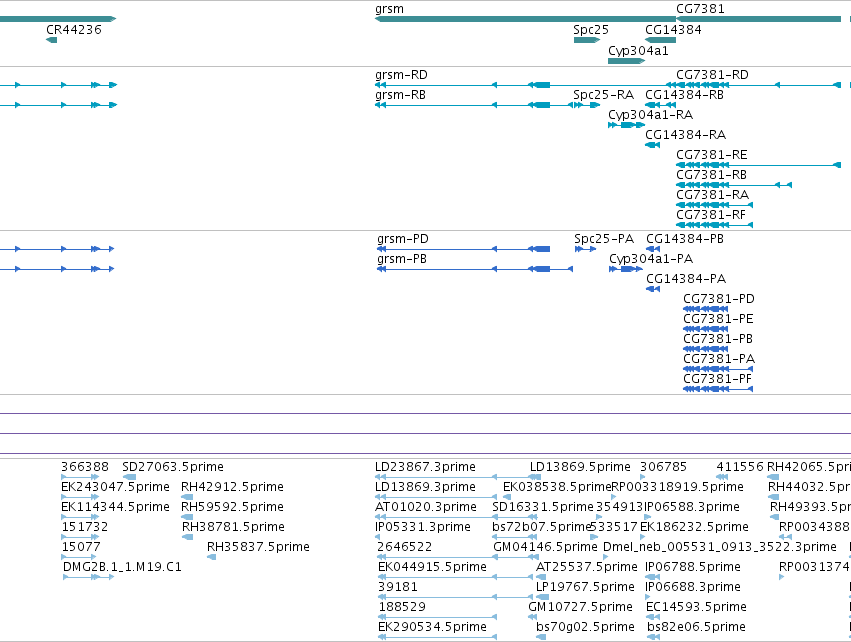
Task: Click the 39181 alignment label
Action: (x=398, y=587)
